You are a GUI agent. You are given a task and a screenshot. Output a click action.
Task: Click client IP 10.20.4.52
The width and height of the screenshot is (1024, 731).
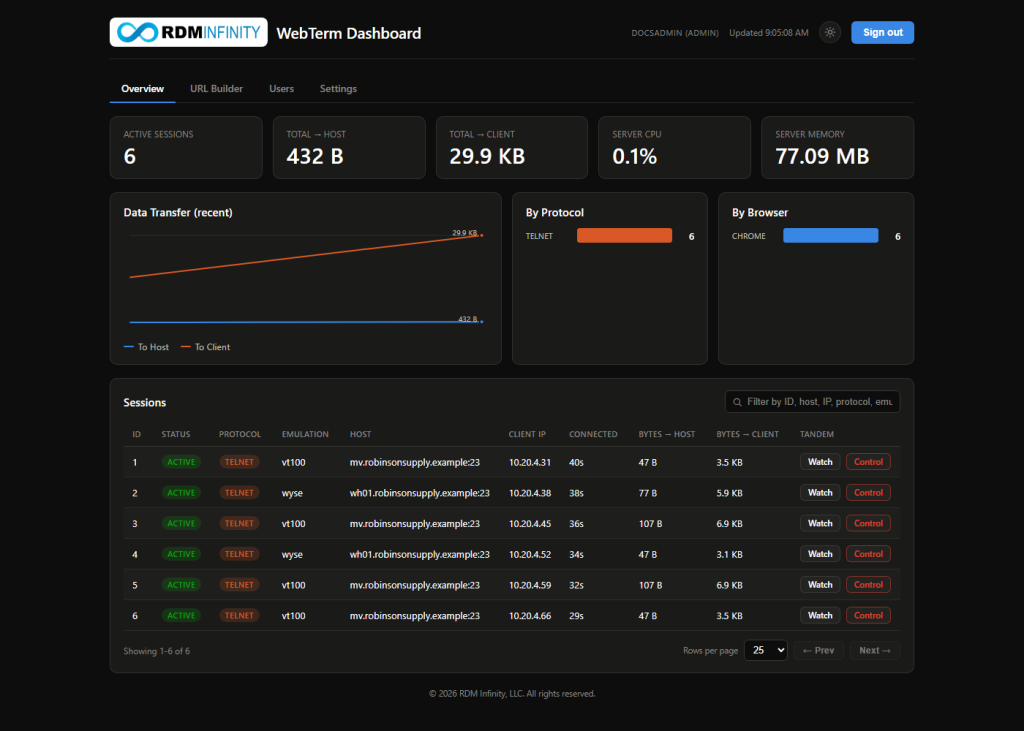530,554
